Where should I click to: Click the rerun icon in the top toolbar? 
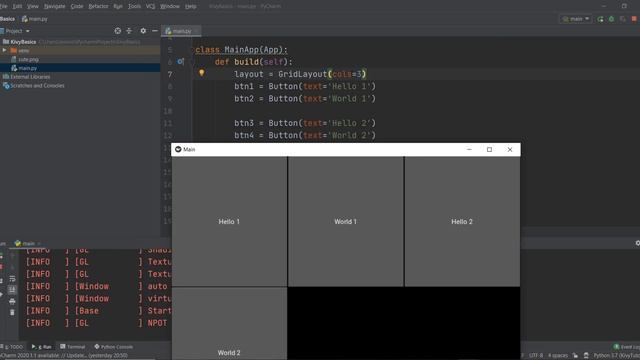[x=600, y=19]
